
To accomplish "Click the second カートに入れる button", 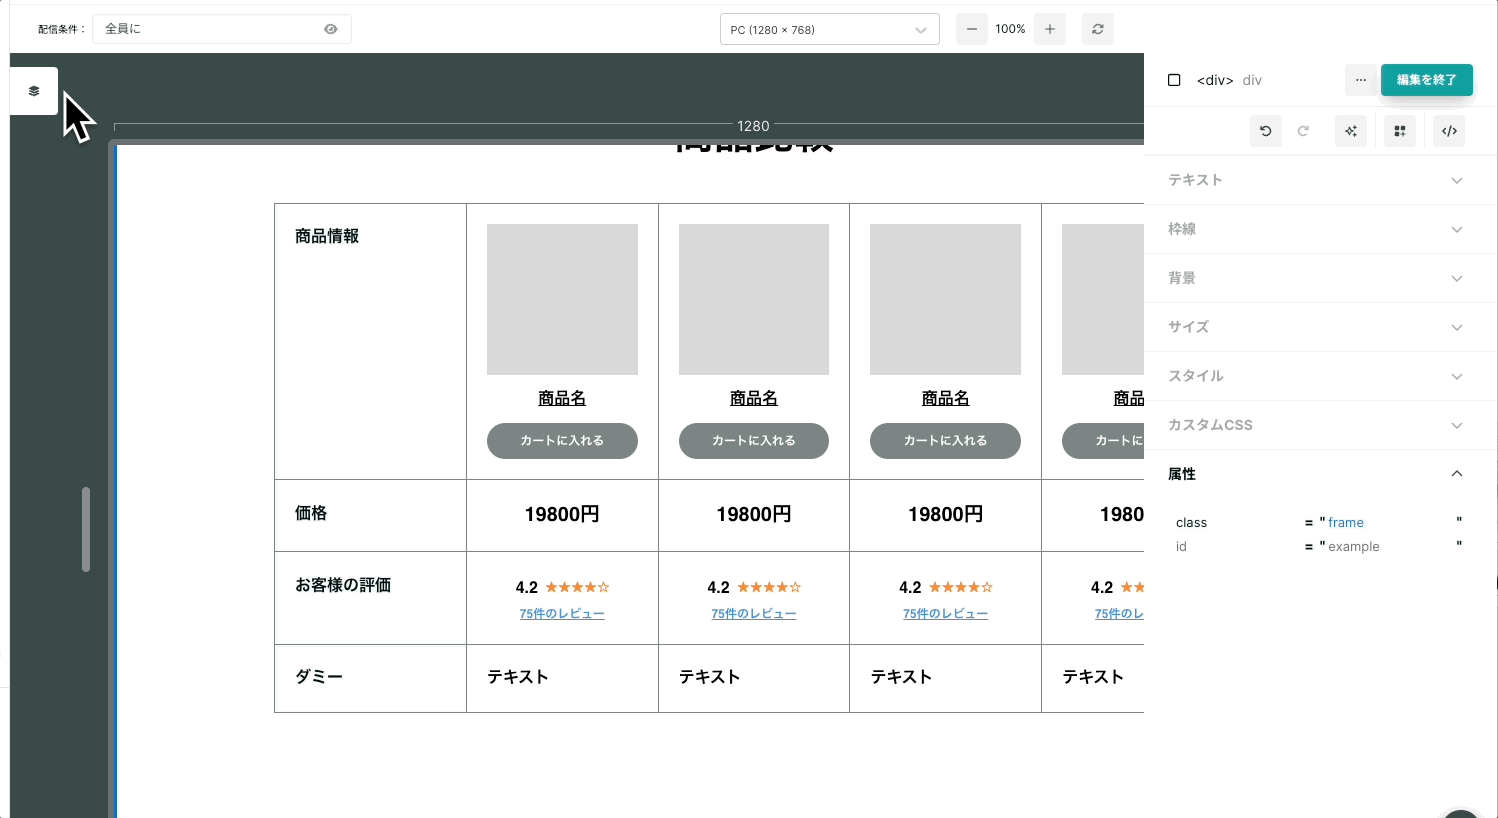I will pyautogui.click(x=754, y=441).
